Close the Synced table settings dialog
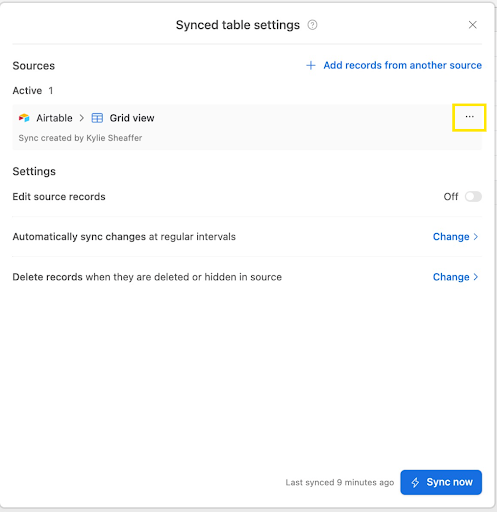The height and width of the screenshot is (512, 497). 472,25
